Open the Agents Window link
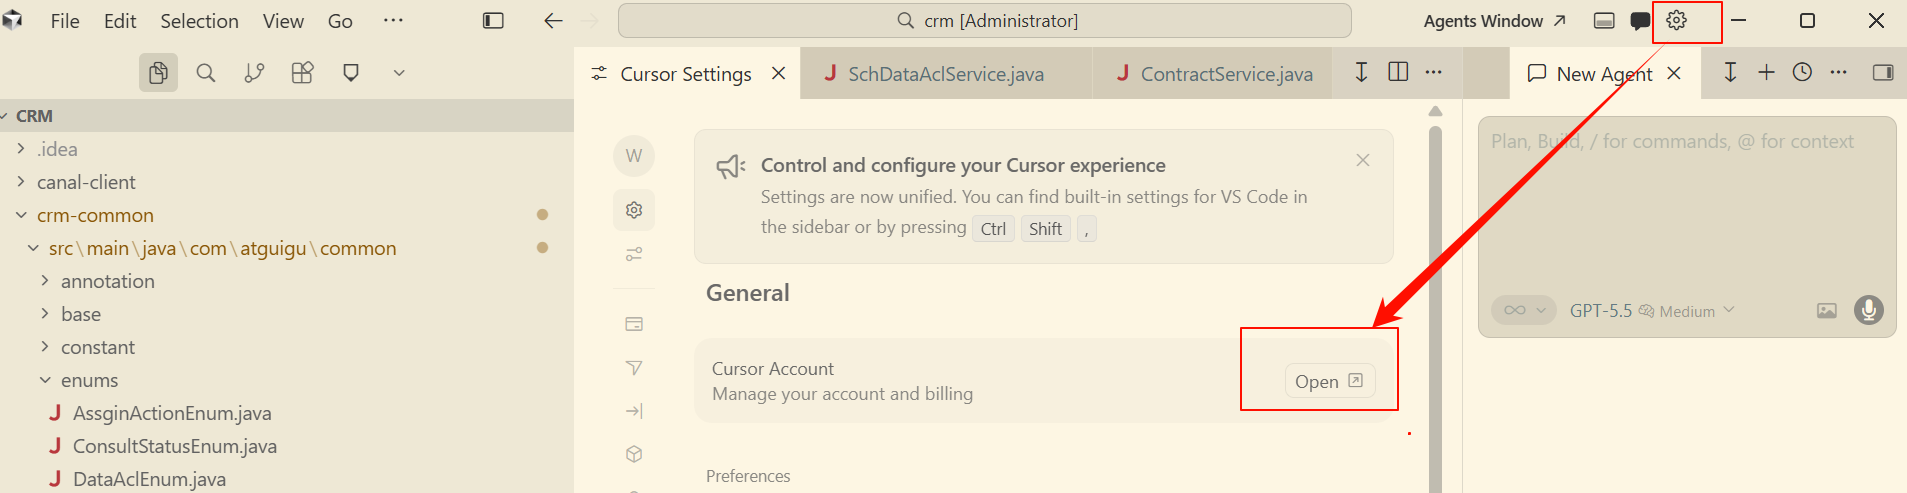The width and height of the screenshot is (1907, 493). tap(1494, 21)
